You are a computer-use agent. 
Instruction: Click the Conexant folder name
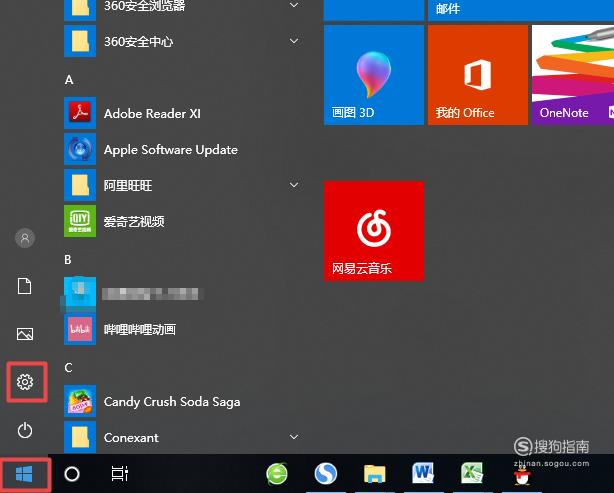point(131,437)
